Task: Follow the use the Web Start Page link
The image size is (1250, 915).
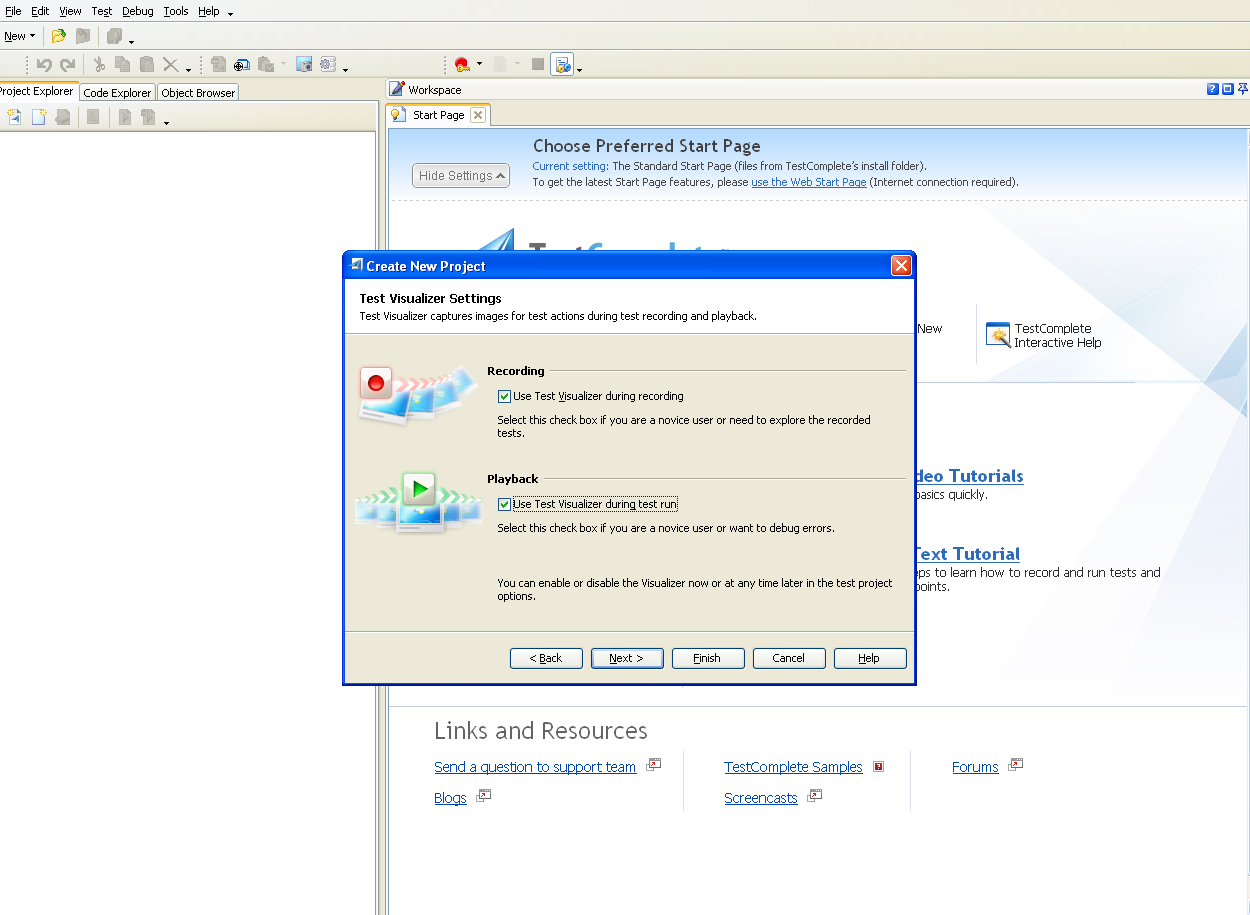Action: (808, 182)
